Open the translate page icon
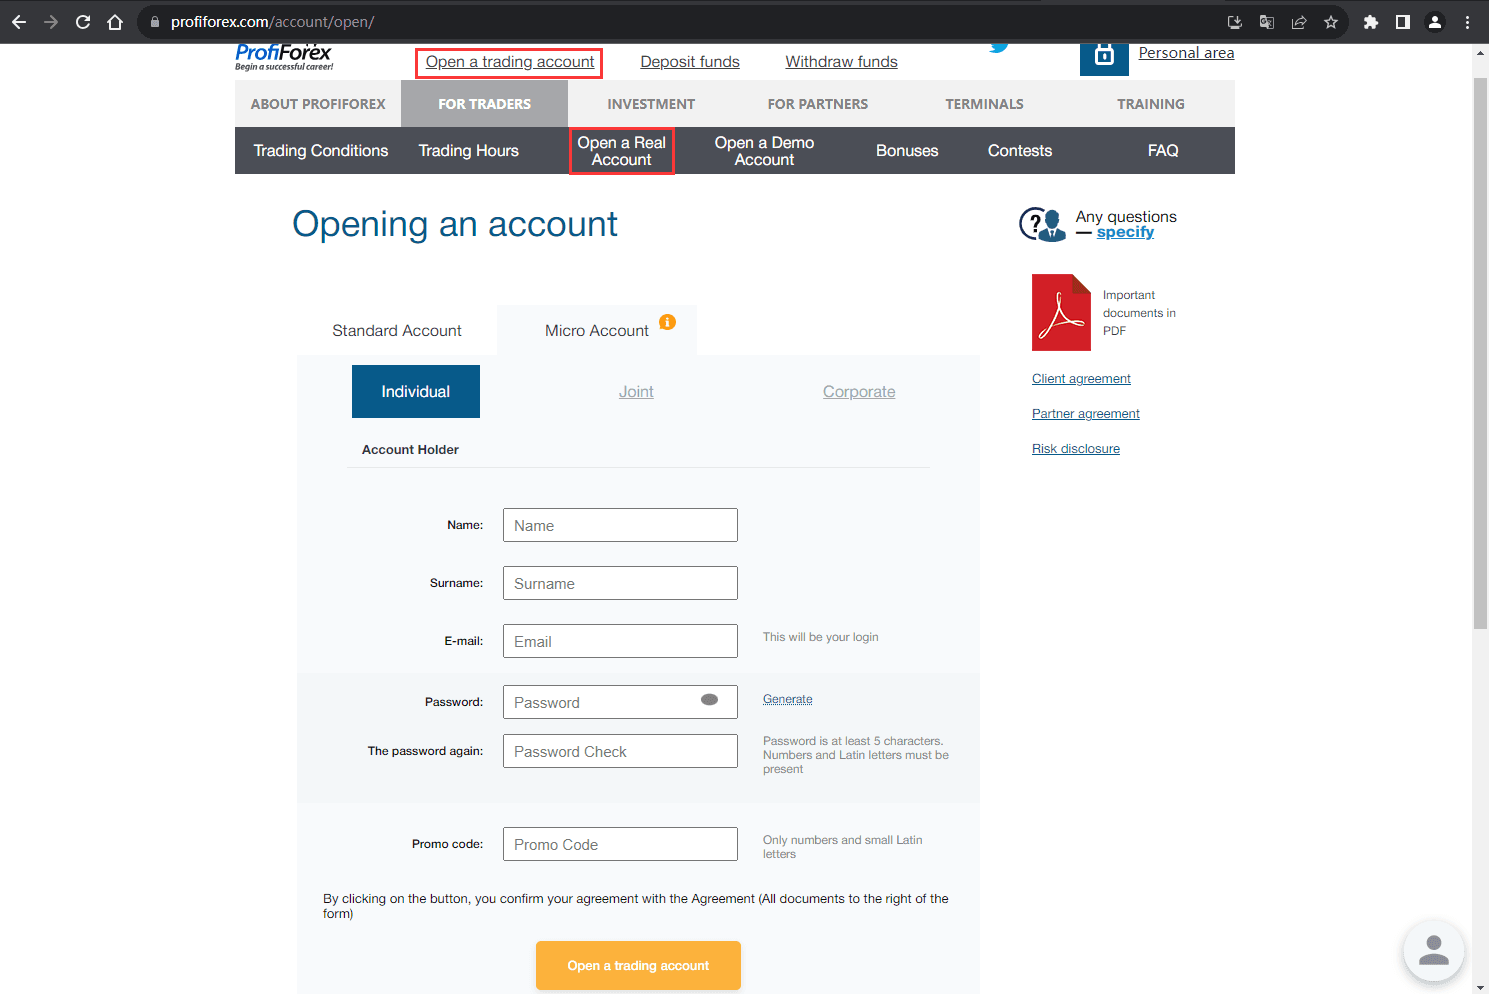 [1267, 22]
